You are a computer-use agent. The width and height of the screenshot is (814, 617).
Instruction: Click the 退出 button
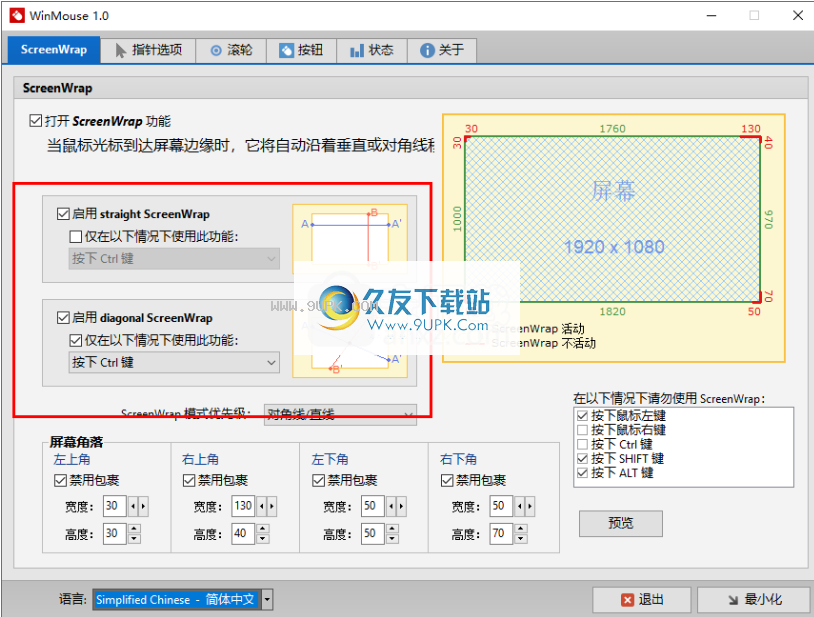642,600
